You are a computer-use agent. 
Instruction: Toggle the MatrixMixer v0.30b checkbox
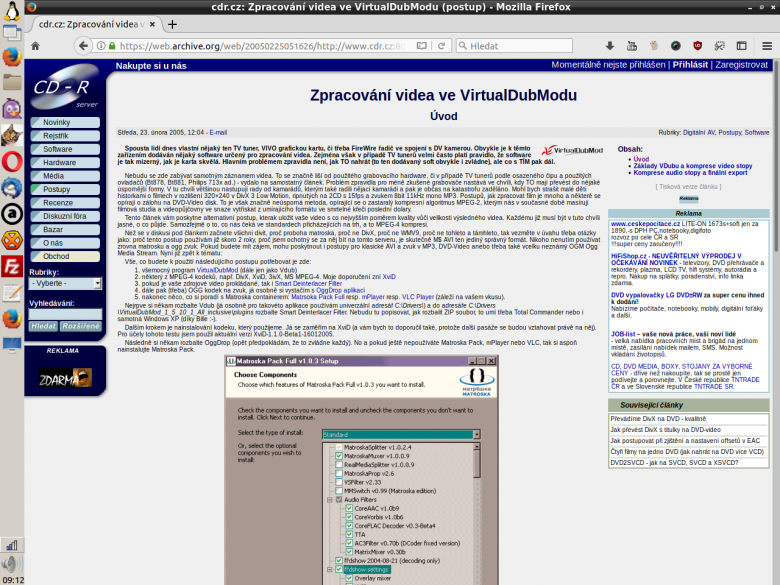point(349,552)
